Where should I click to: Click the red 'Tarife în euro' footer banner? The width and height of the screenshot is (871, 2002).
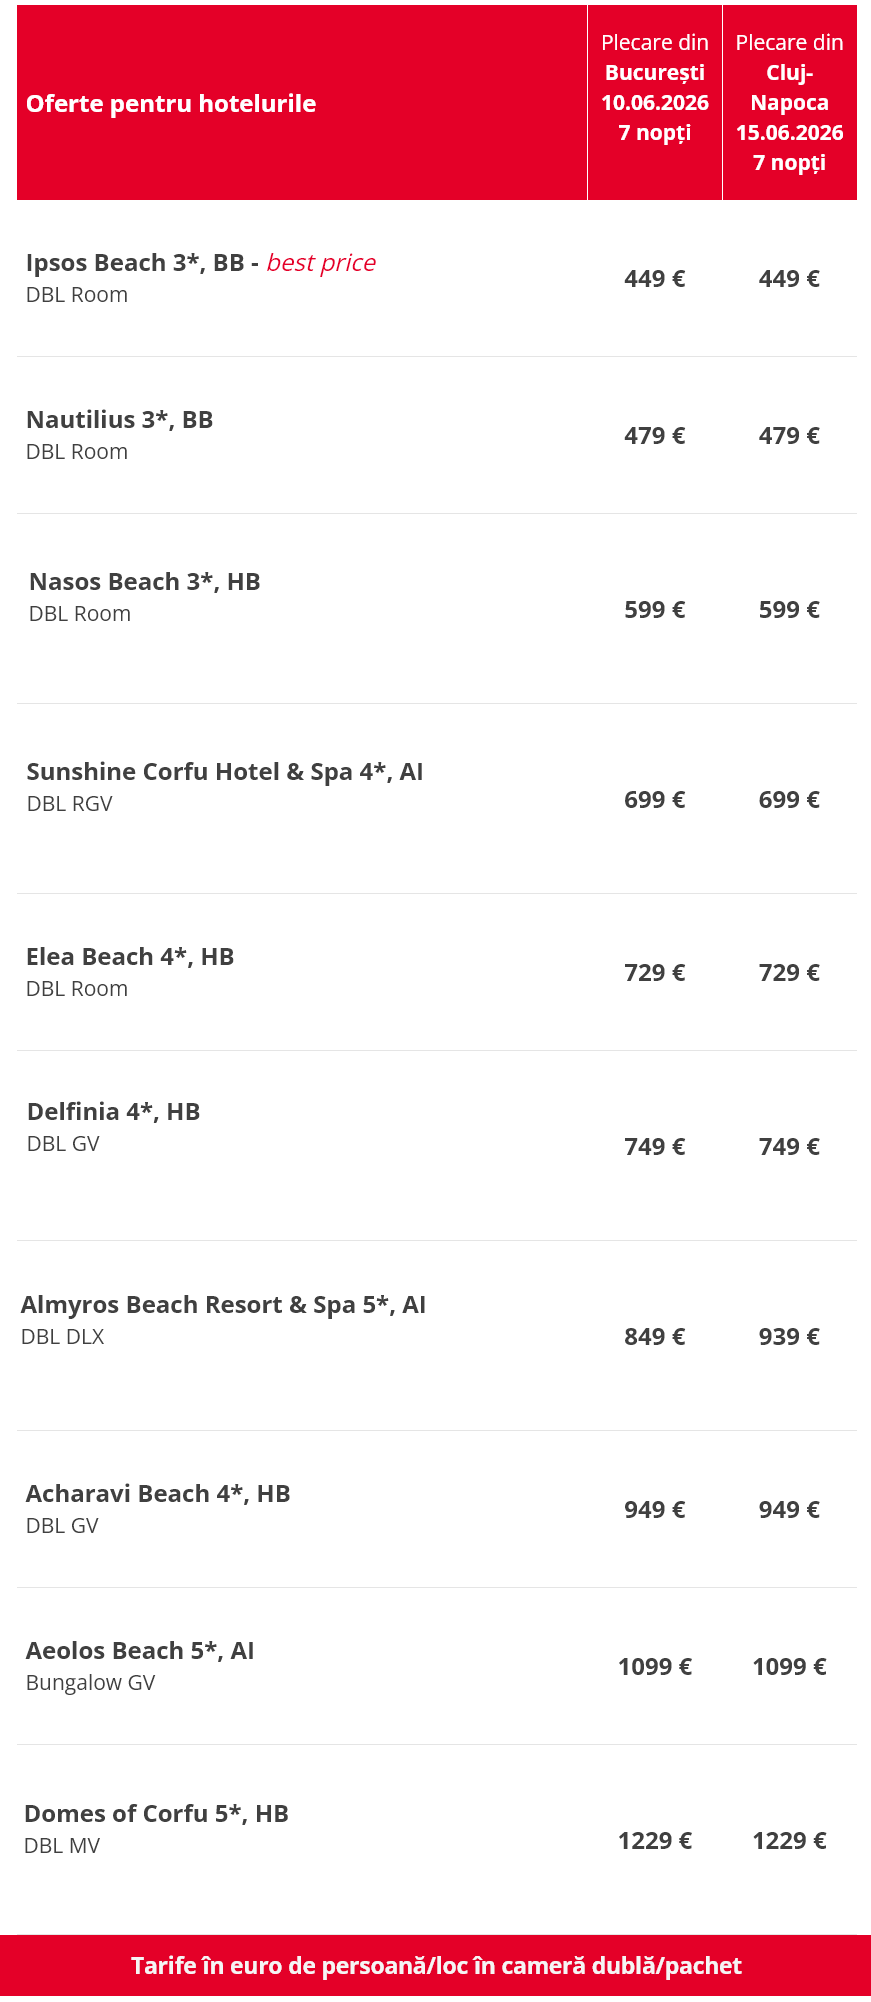pyautogui.click(x=436, y=1966)
